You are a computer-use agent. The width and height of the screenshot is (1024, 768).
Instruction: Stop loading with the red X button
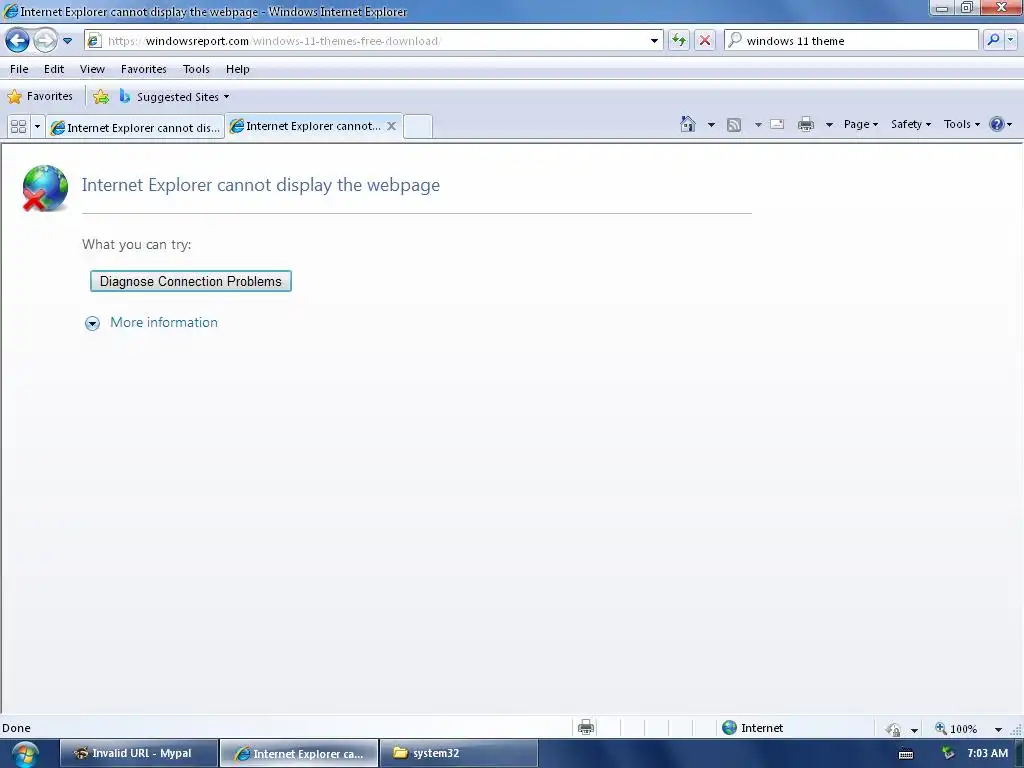tap(705, 40)
